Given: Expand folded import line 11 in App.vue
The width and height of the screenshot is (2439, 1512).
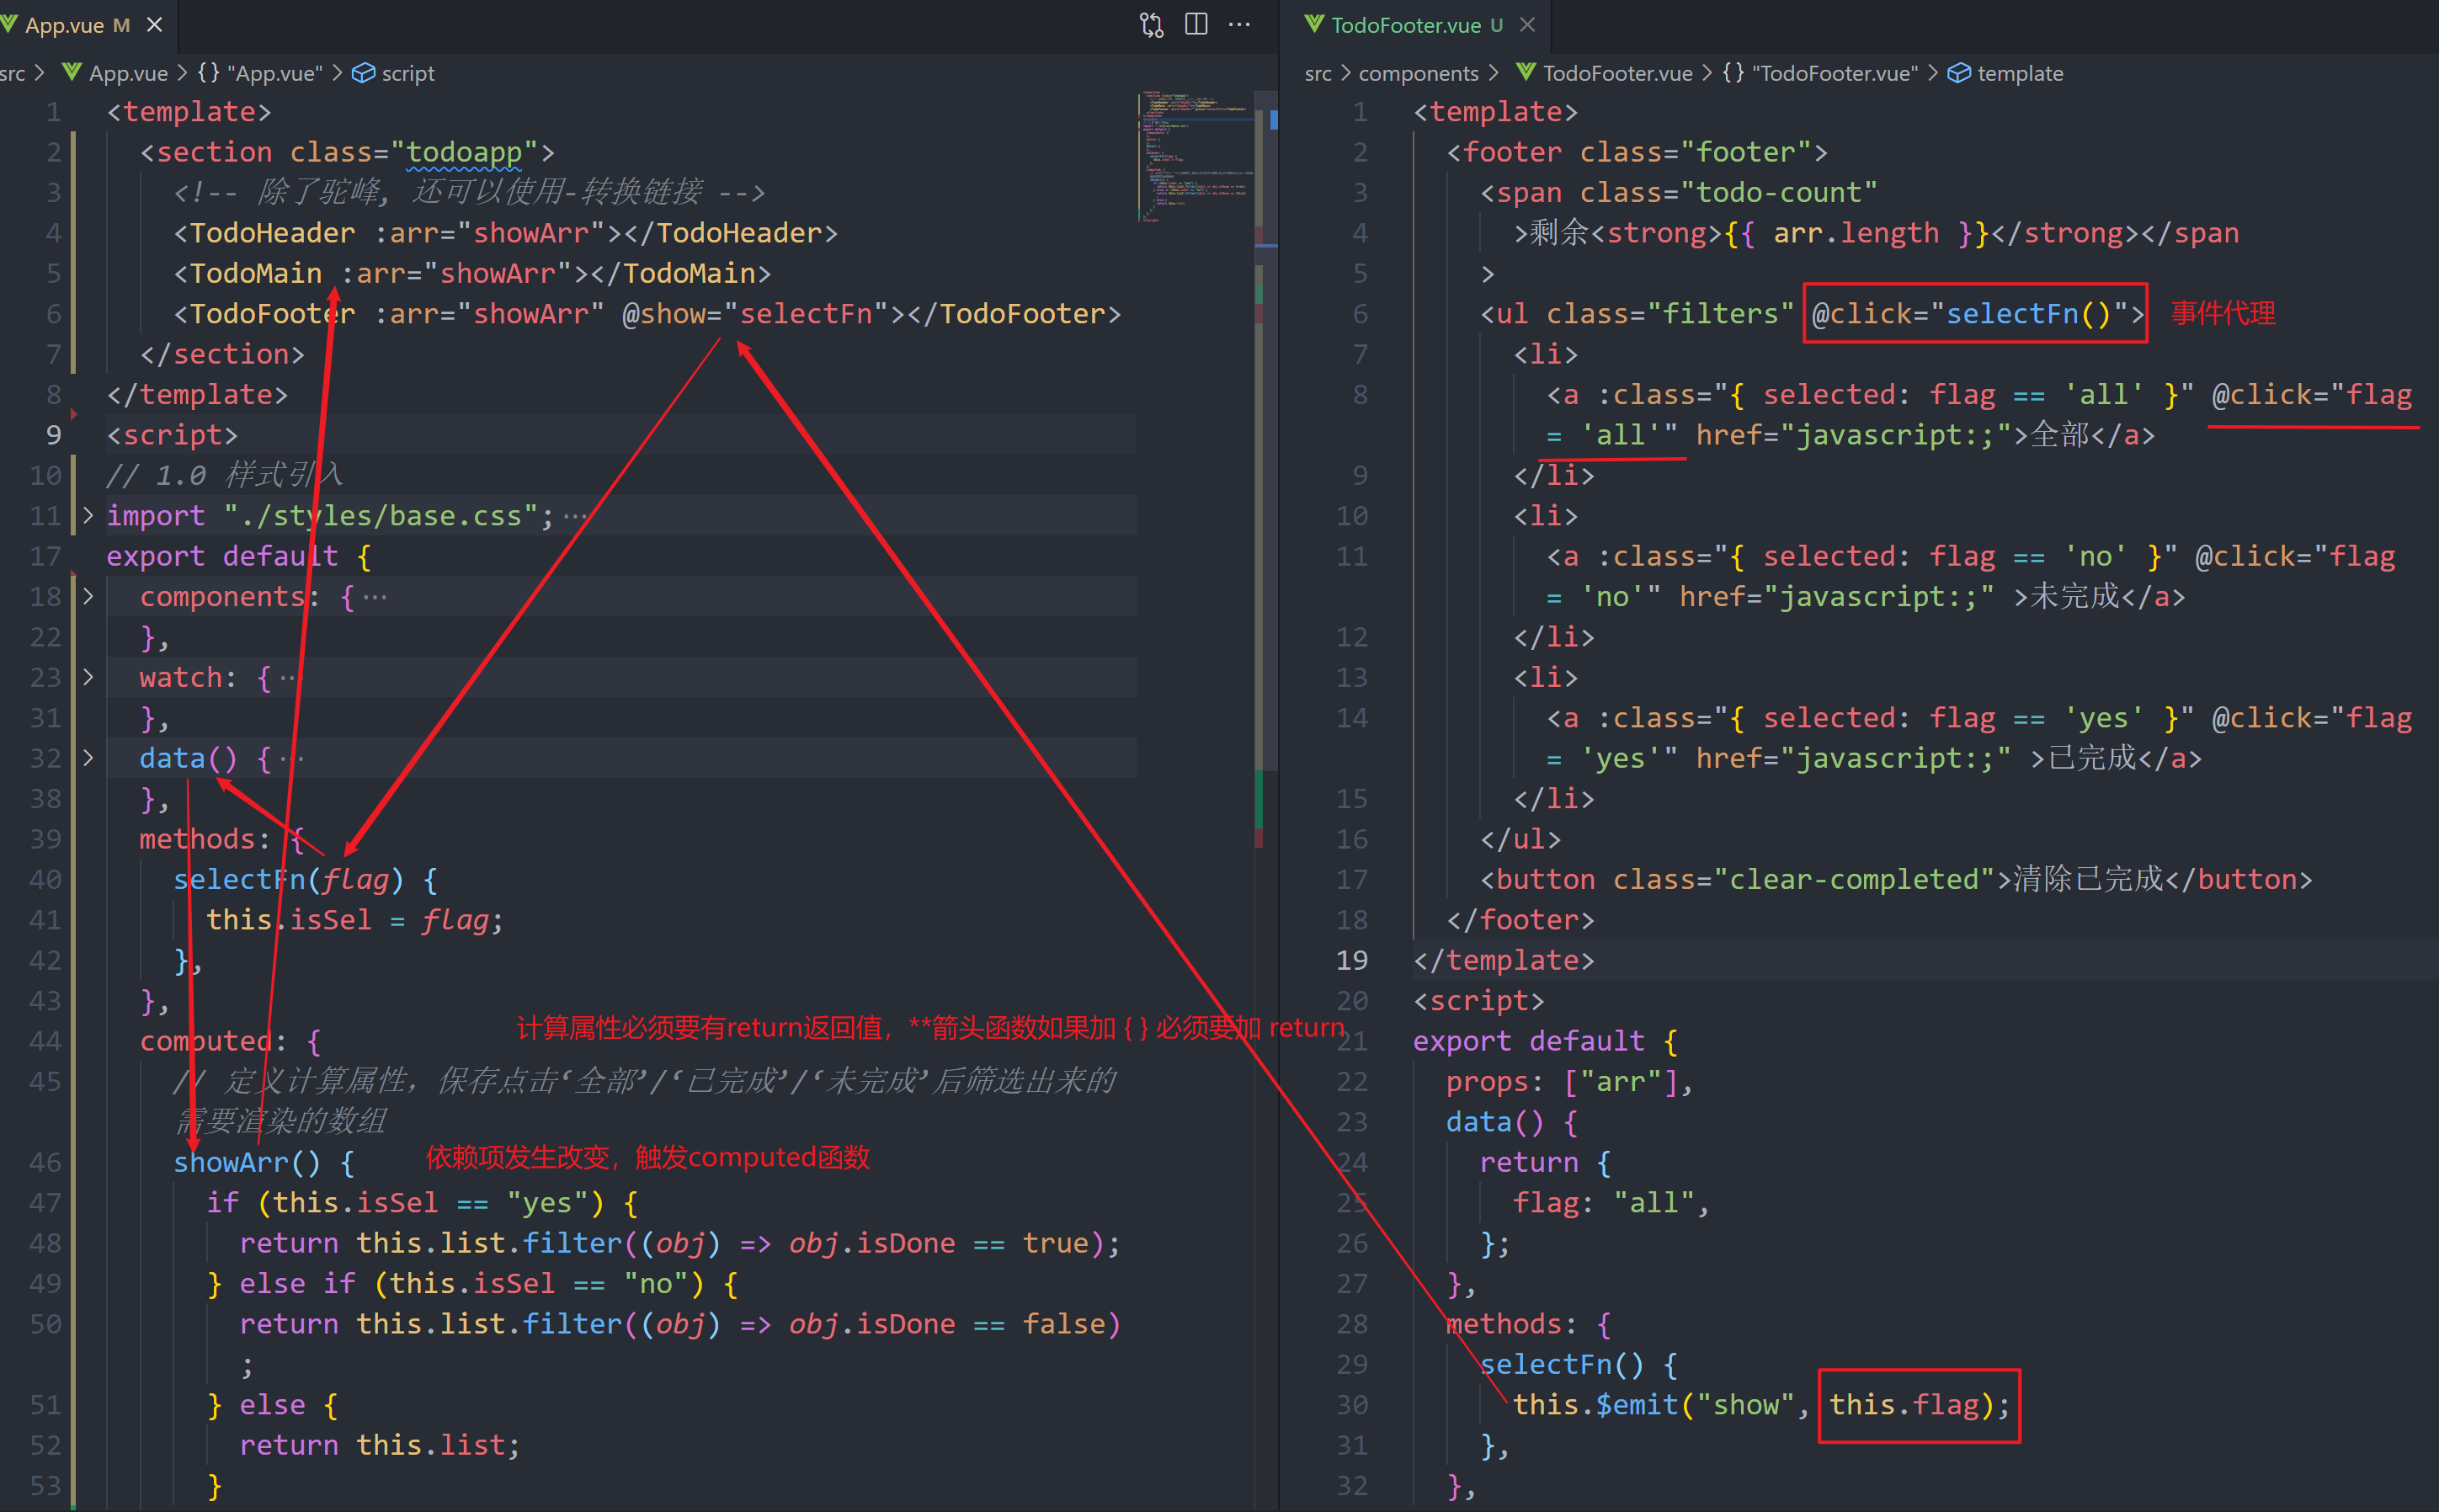Looking at the screenshot, I should 88,515.
